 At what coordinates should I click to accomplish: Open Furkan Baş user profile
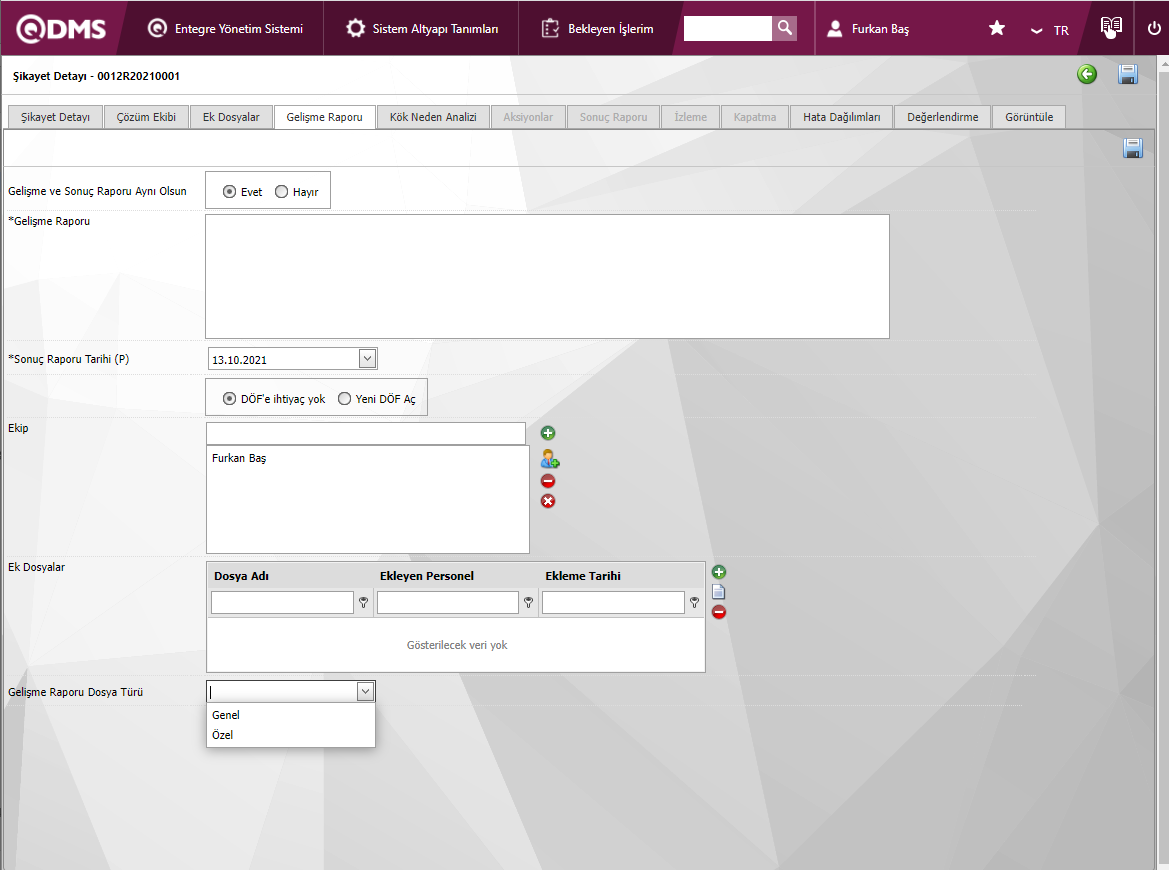(868, 28)
